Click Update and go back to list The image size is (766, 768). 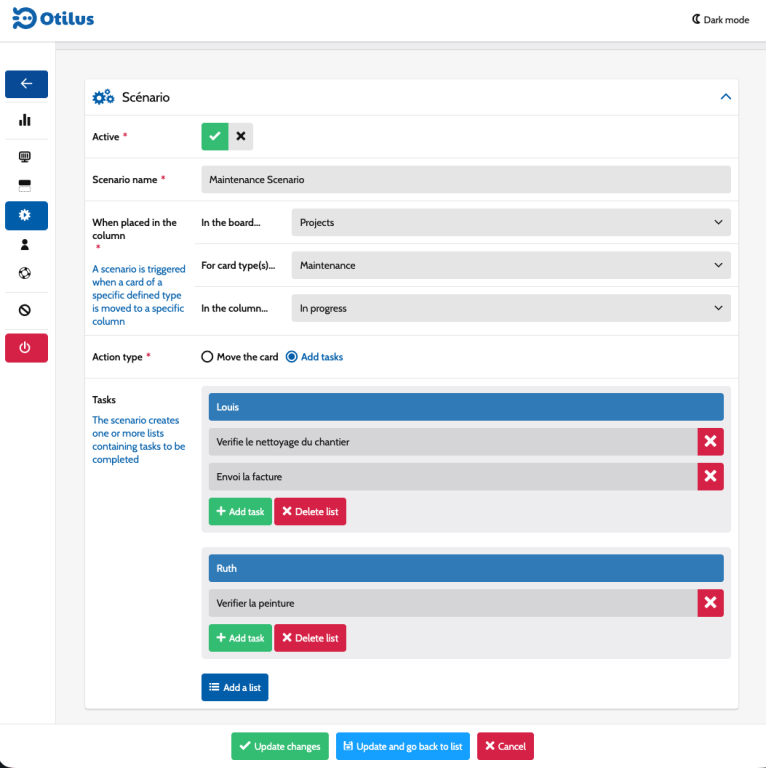(403, 746)
